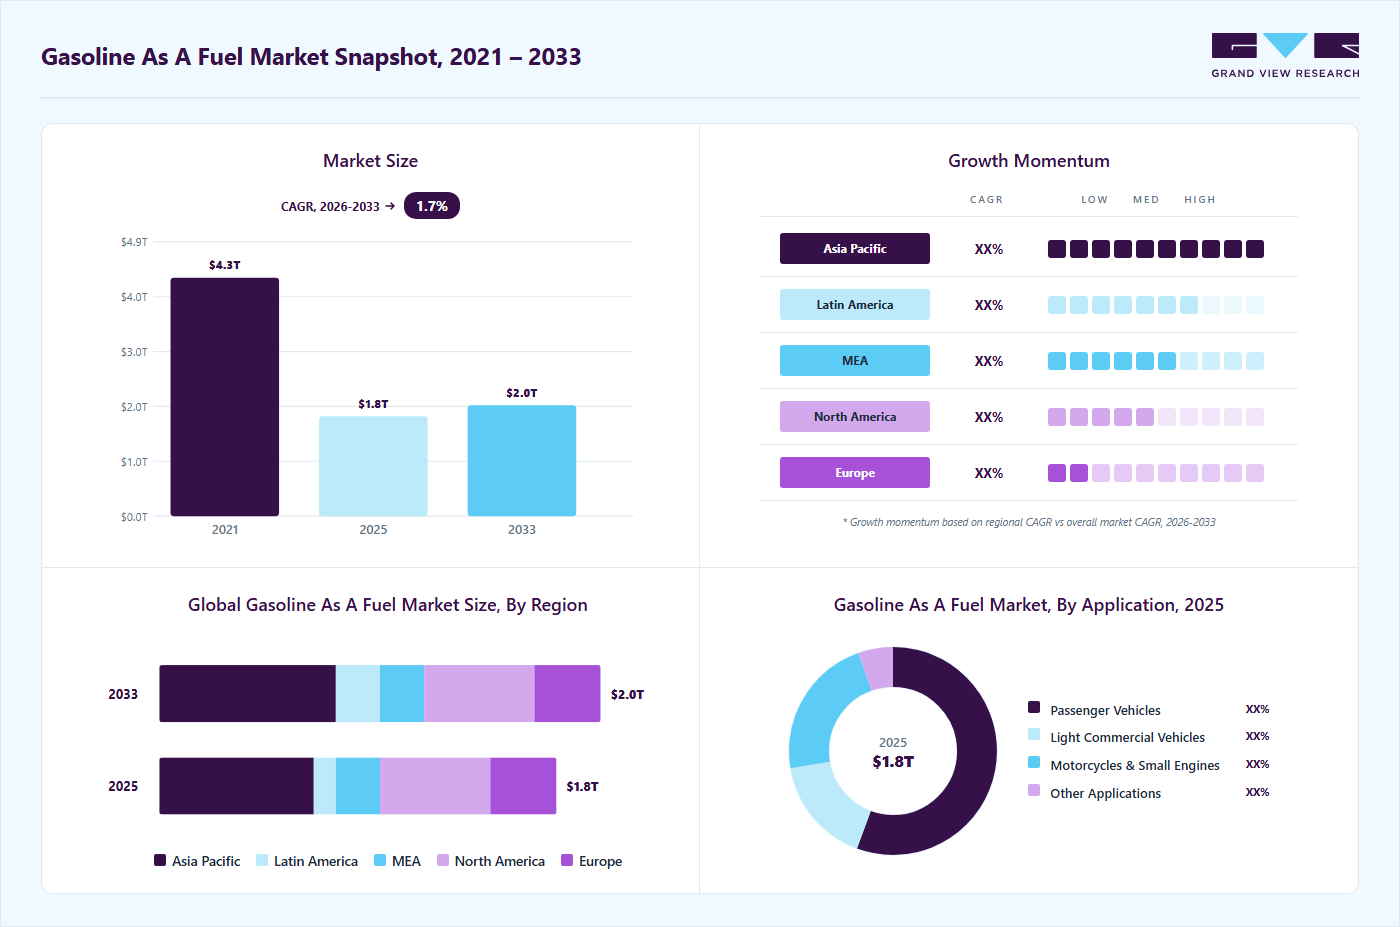Screen dimensions: 1400x927
Task: Click the donut center $1.8T value
Action: [893, 762]
